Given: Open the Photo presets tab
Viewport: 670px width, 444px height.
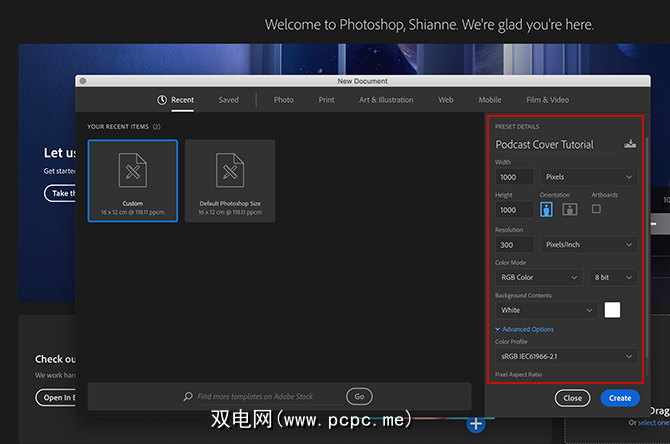Looking at the screenshot, I should tap(284, 100).
